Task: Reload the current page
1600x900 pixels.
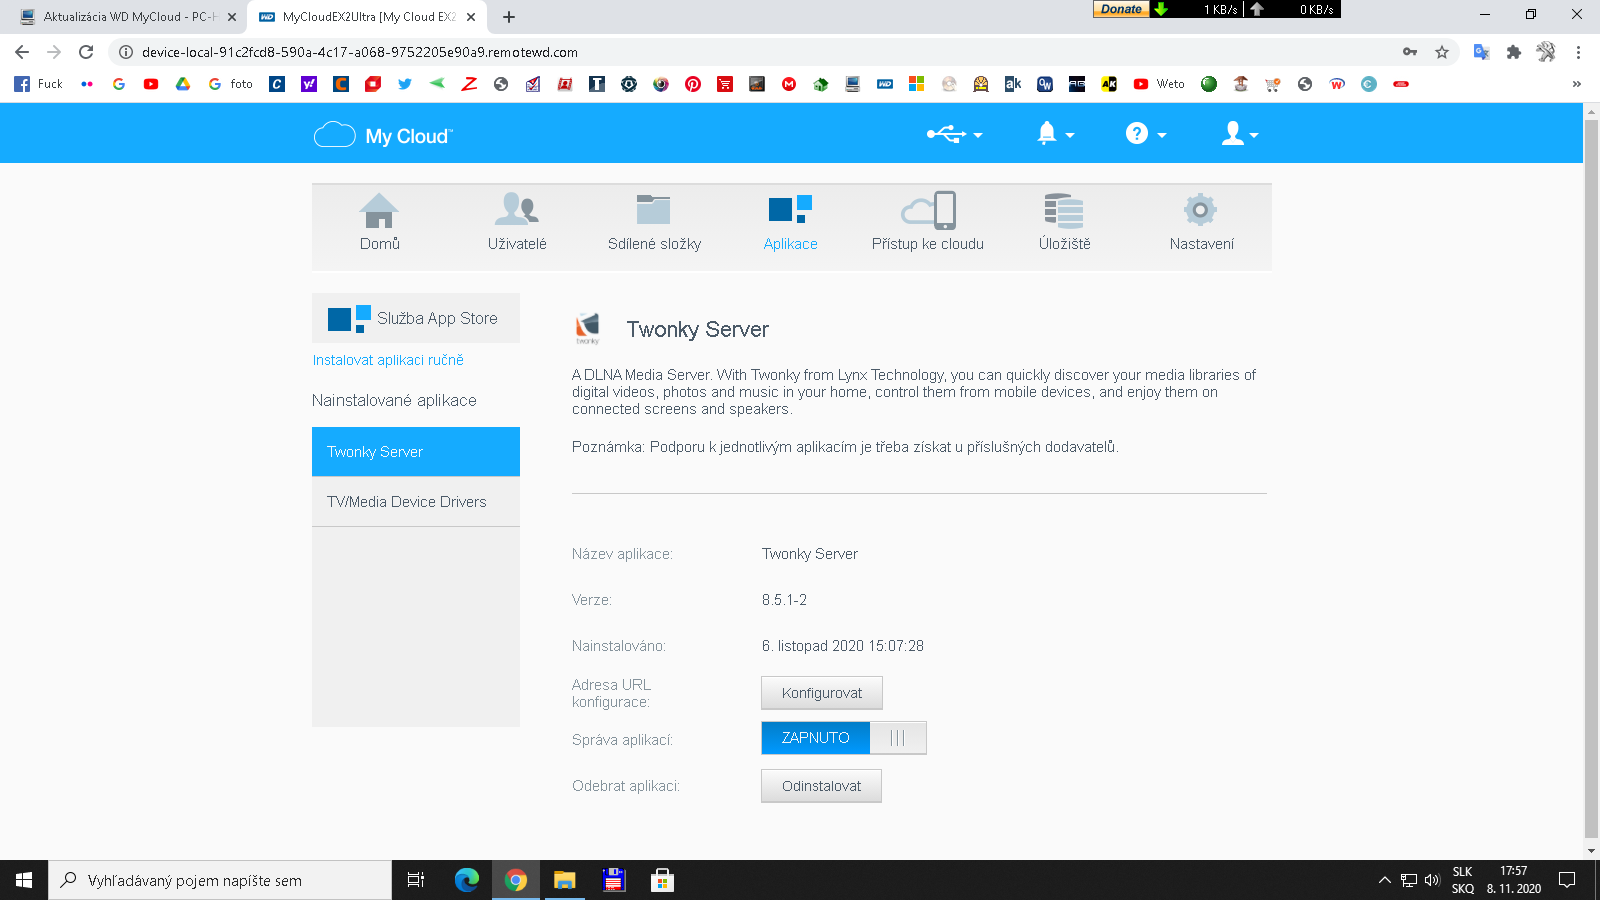Action: 86,52
